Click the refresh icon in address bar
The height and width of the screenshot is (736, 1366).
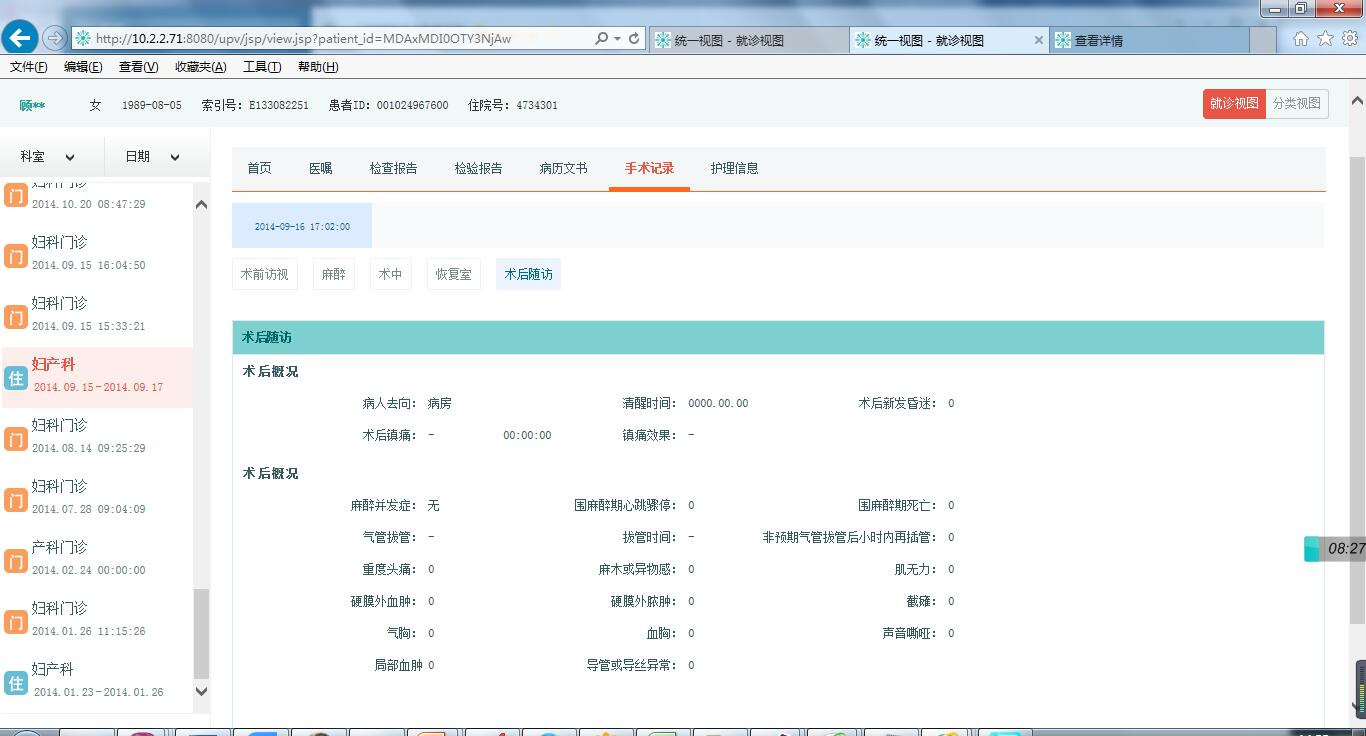(x=634, y=39)
